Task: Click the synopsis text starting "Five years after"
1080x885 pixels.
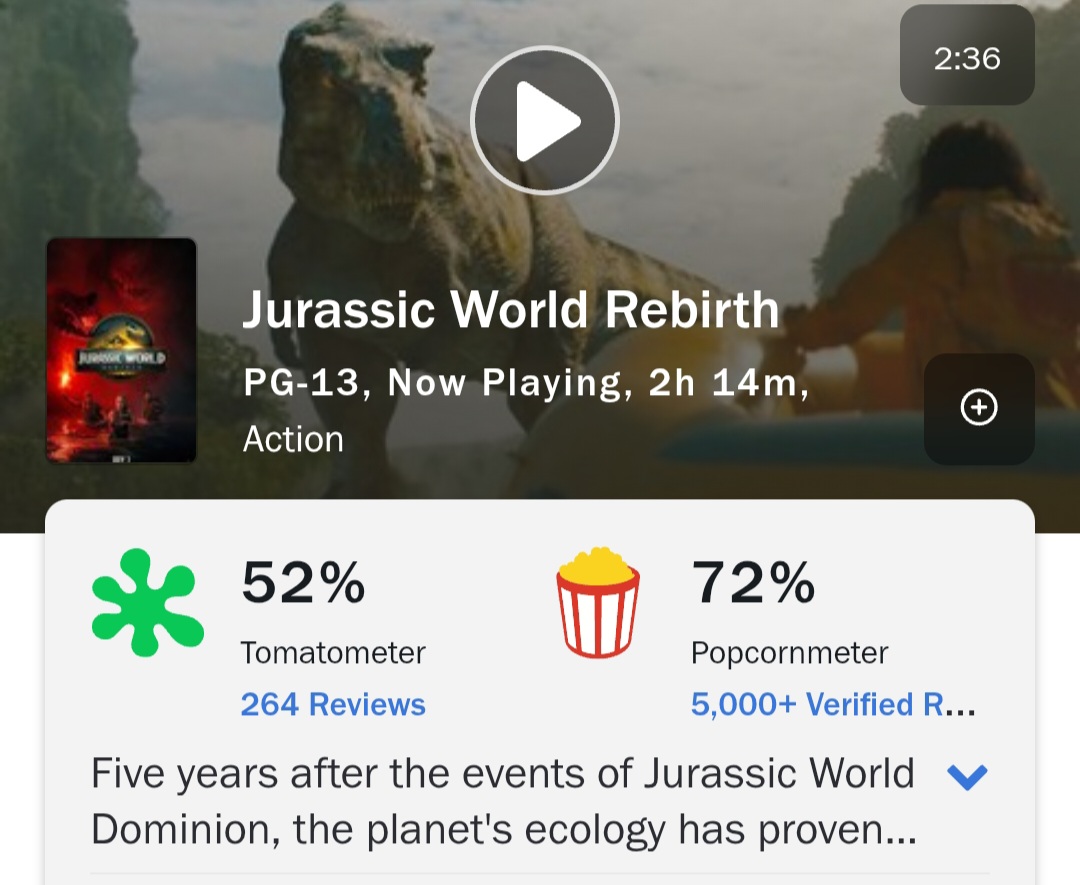Action: (503, 801)
